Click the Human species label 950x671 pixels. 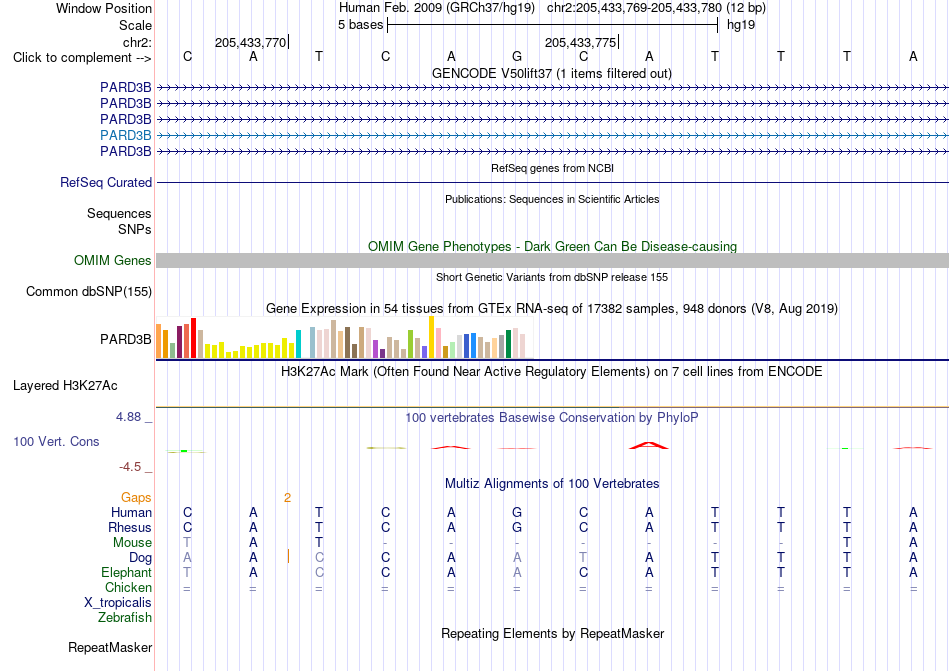click(x=131, y=512)
